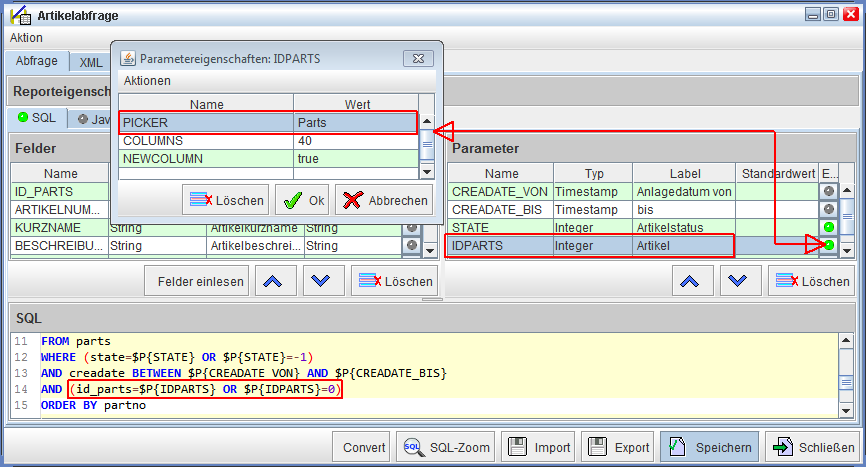
Task: Switch to the XML tab
Action: (91, 62)
